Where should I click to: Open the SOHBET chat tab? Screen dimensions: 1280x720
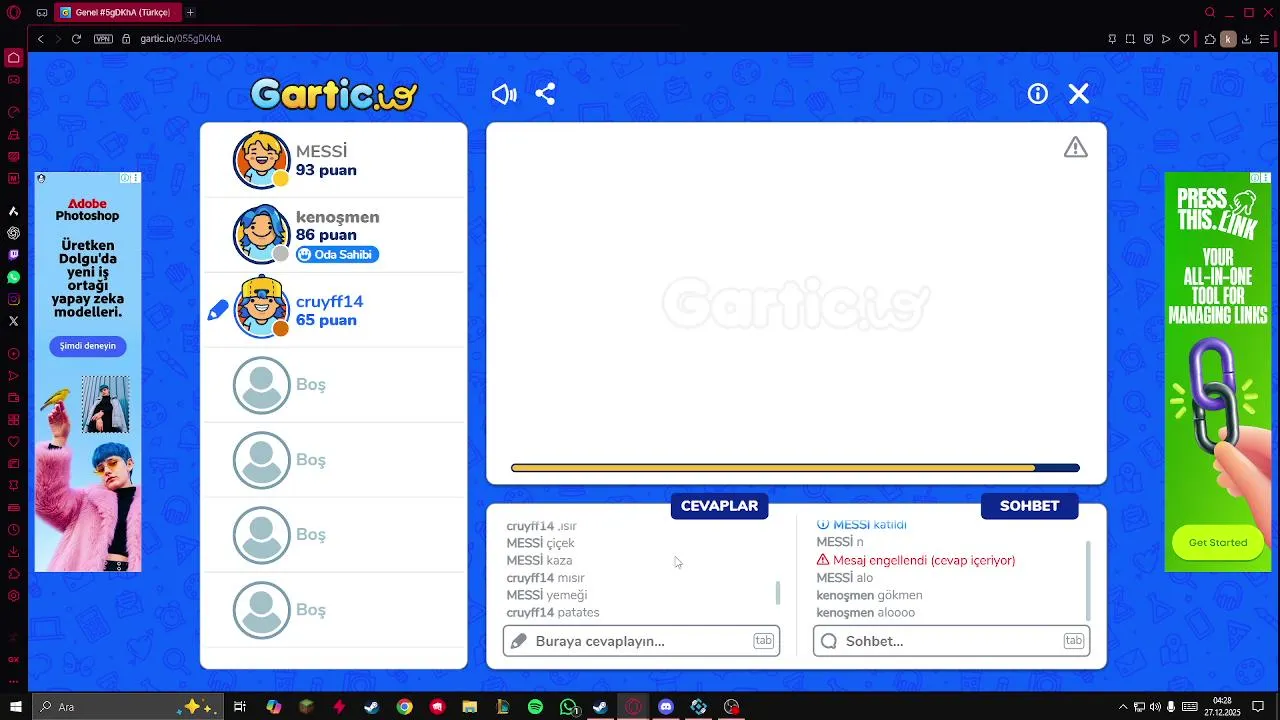[1029, 506]
